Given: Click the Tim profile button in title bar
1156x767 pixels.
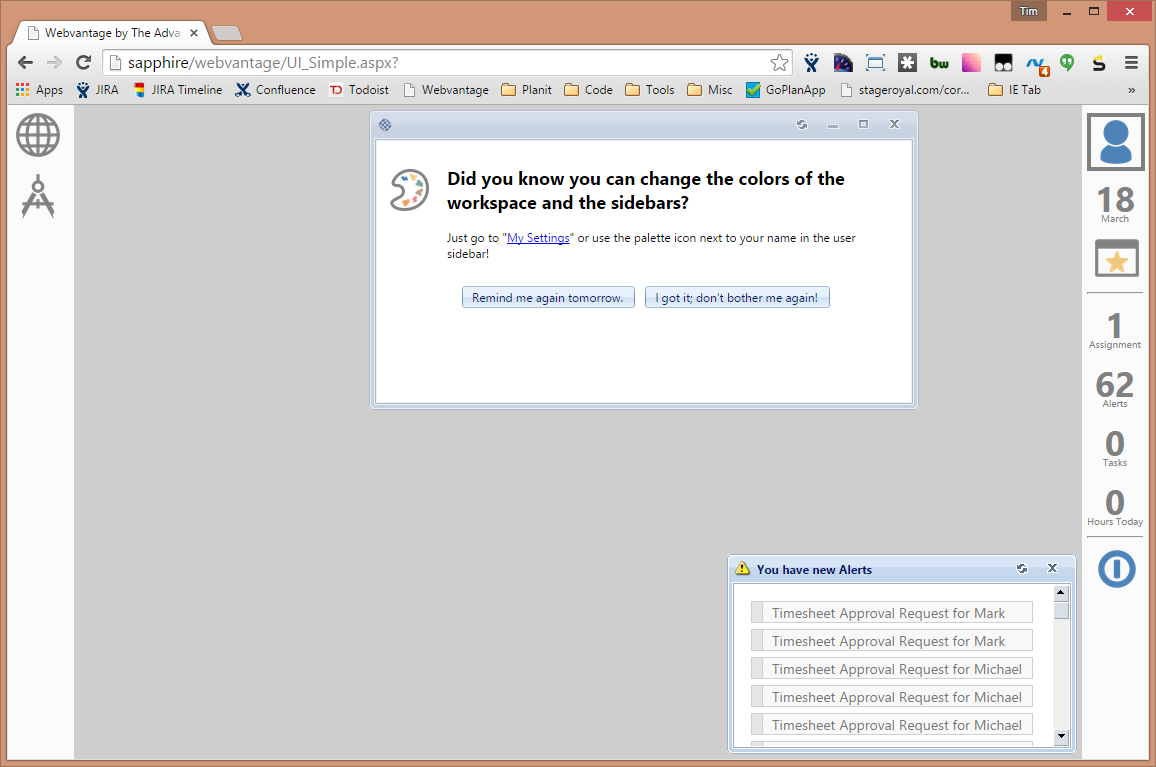Looking at the screenshot, I should coord(1028,11).
